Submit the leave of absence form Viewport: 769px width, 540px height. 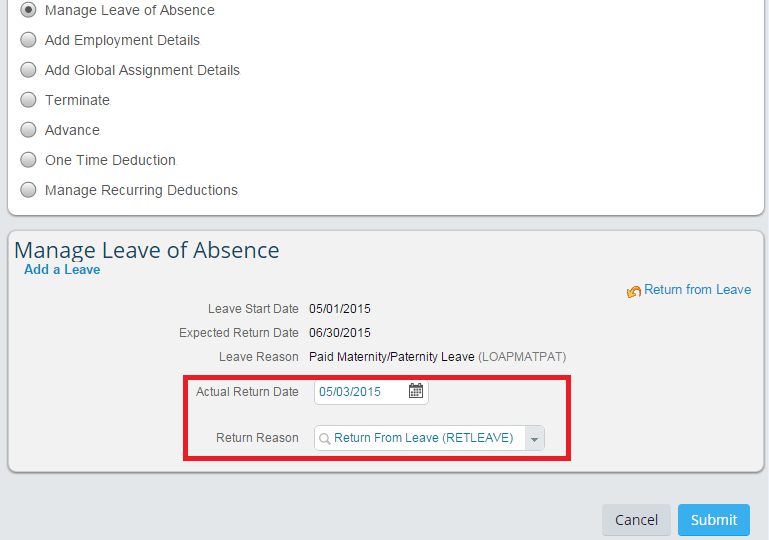pyautogui.click(x=713, y=520)
